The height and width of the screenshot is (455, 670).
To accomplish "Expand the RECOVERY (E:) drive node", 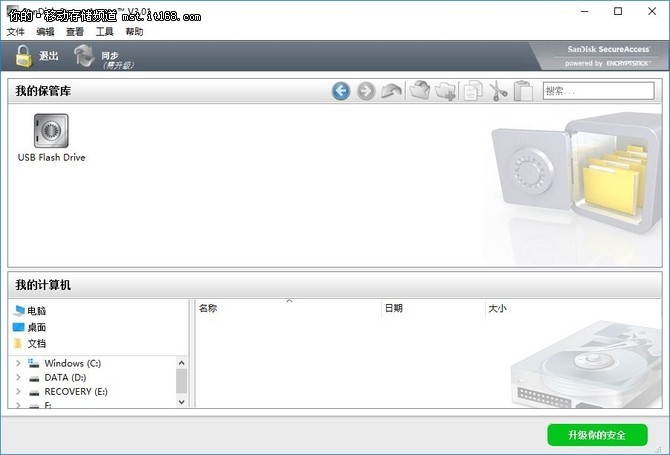I will pyautogui.click(x=18, y=392).
